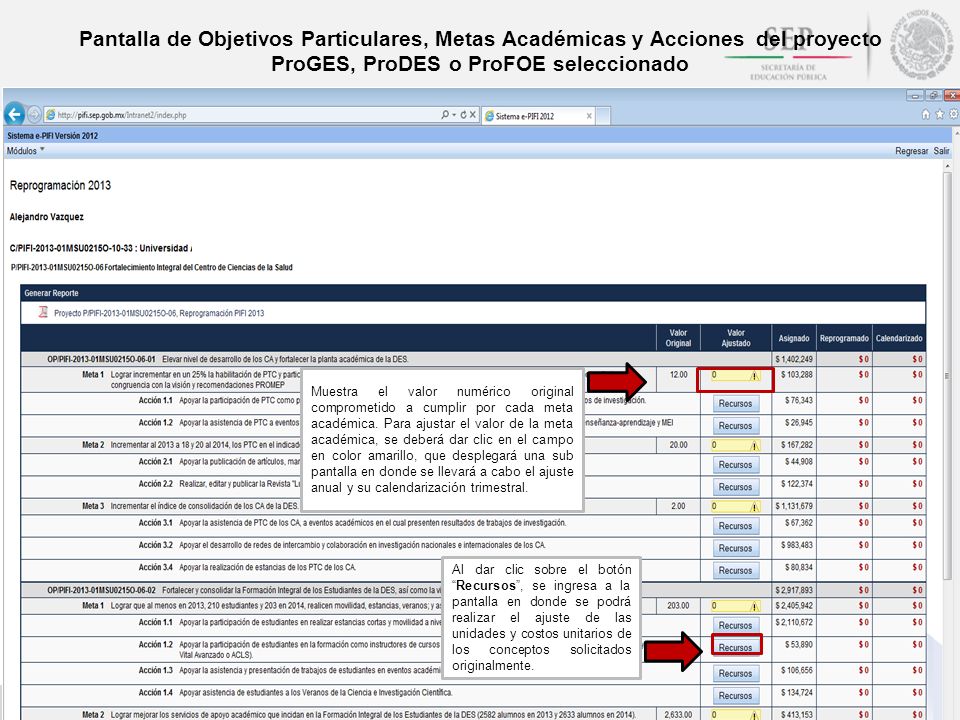Click Recursos button in the $ 53,890 row
This screenshot has height=720, width=960.
coord(735,647)
